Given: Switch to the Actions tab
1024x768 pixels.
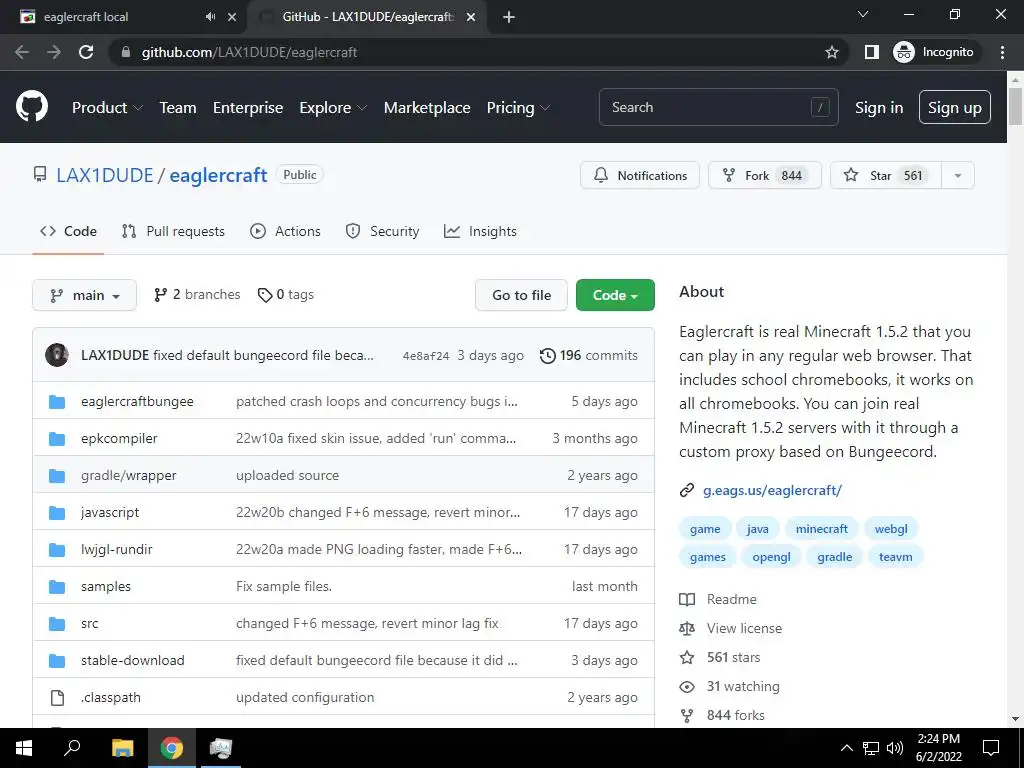Looking at the screenshot, I should 285,231.
